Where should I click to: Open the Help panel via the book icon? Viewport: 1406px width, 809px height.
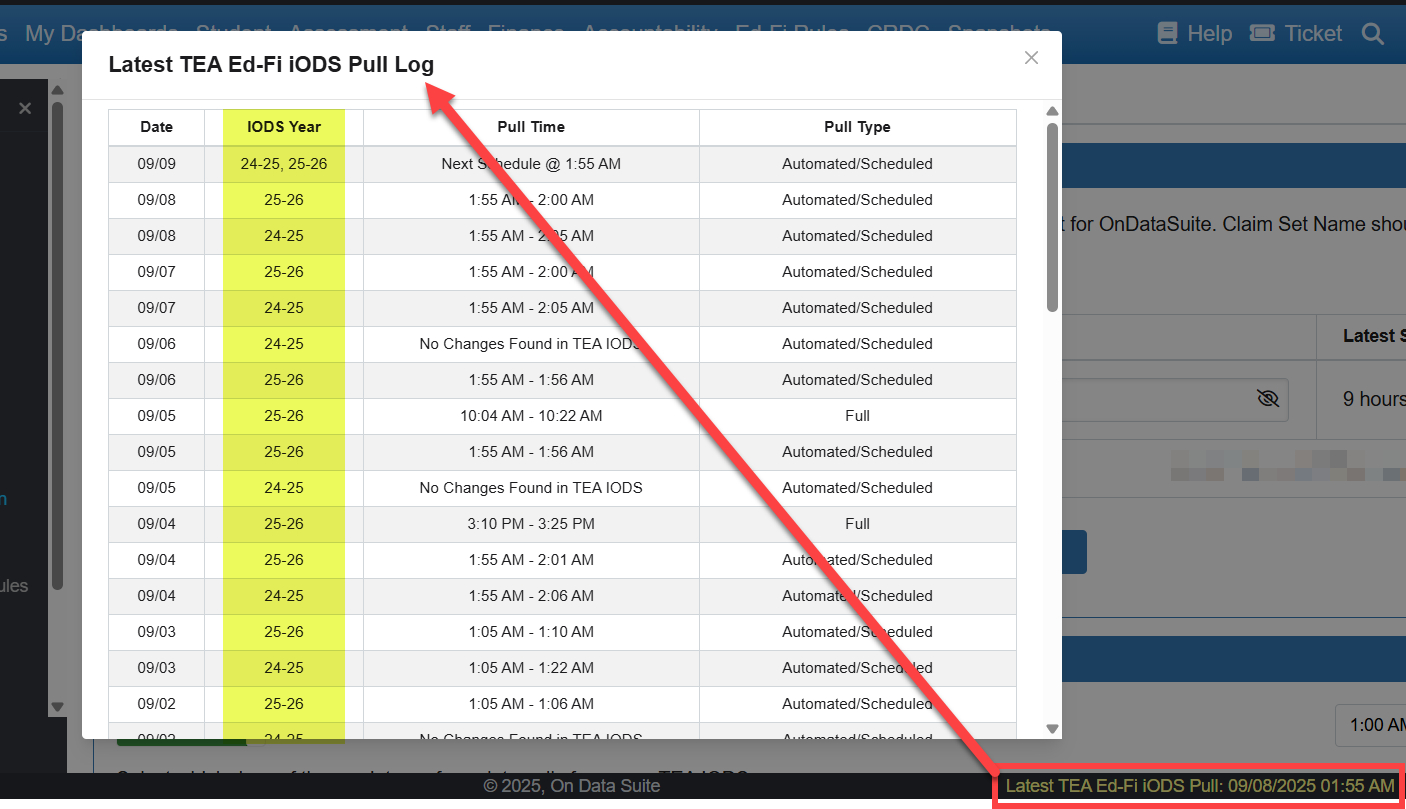(x=1167, y=32)
